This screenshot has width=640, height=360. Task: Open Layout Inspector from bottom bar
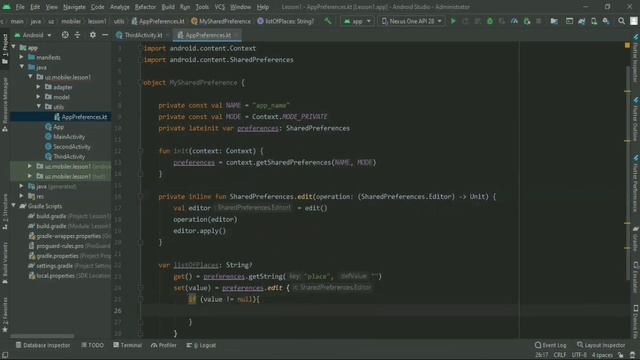601,345
